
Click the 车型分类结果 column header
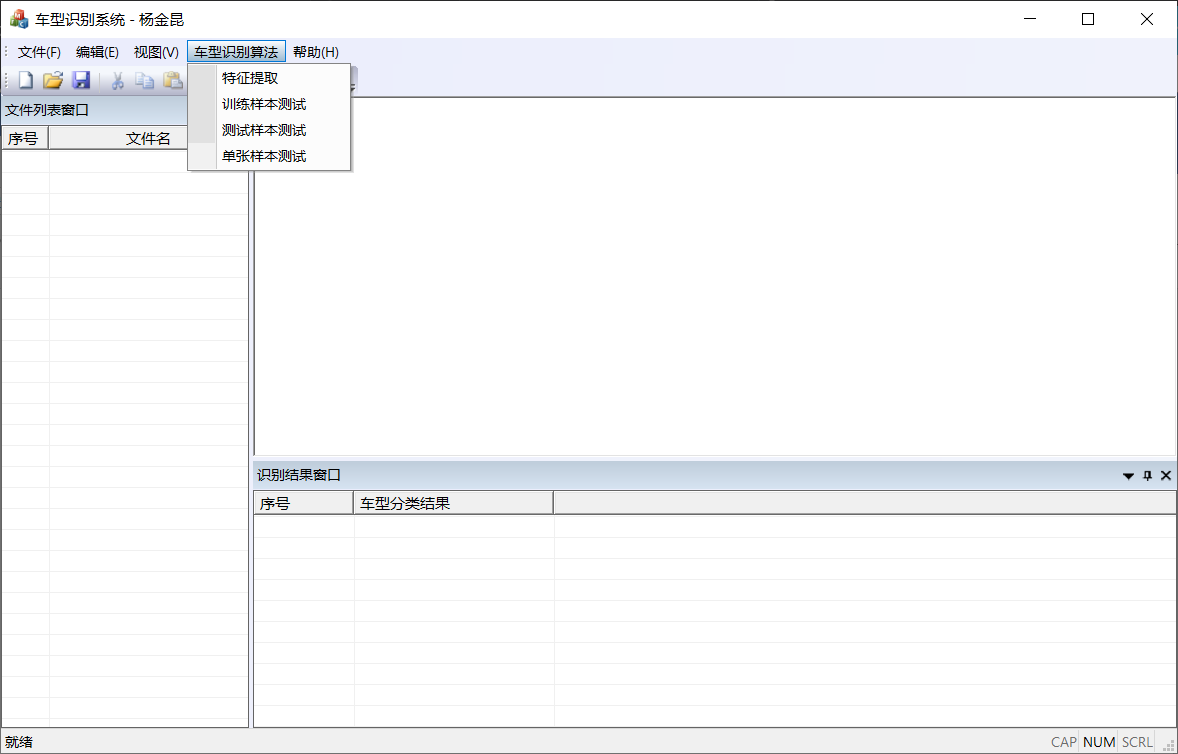coord(453,503)
